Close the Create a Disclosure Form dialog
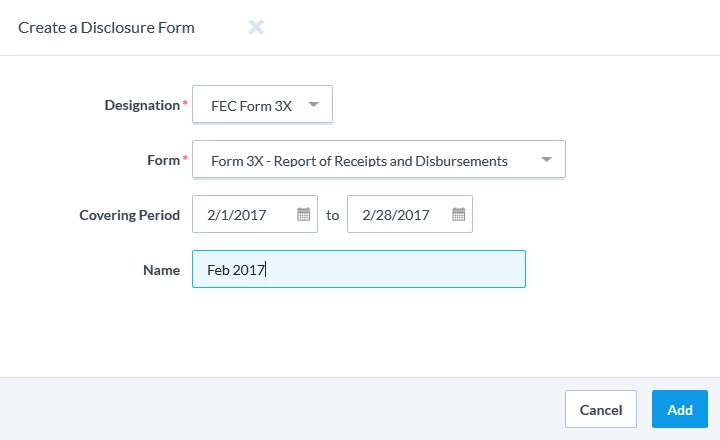The image size is (720, 440). (256, 27)
